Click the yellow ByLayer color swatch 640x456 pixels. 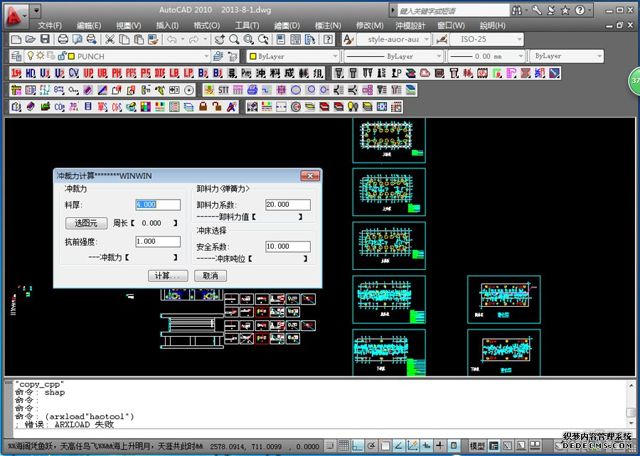point(253,56)
